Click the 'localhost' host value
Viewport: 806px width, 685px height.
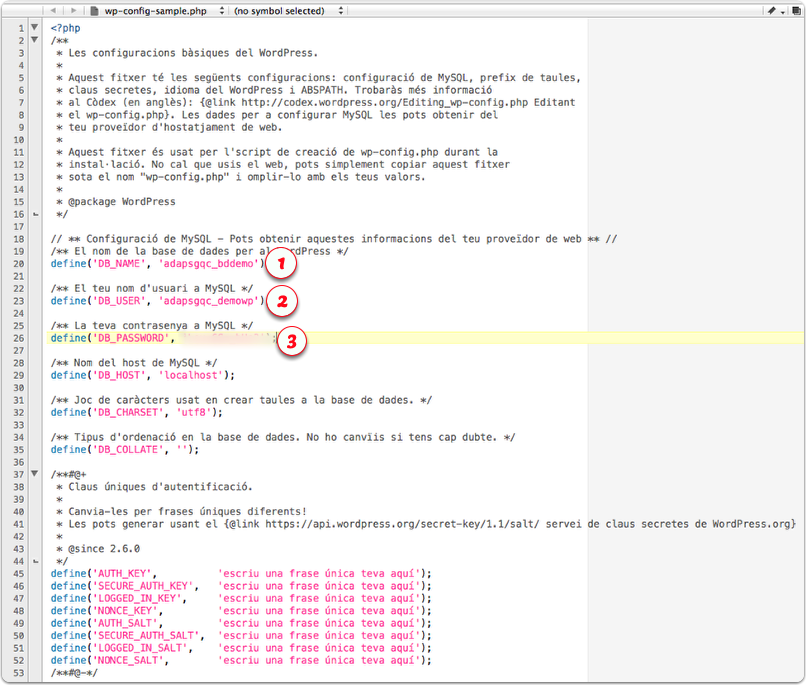click(x=191, y=375)
